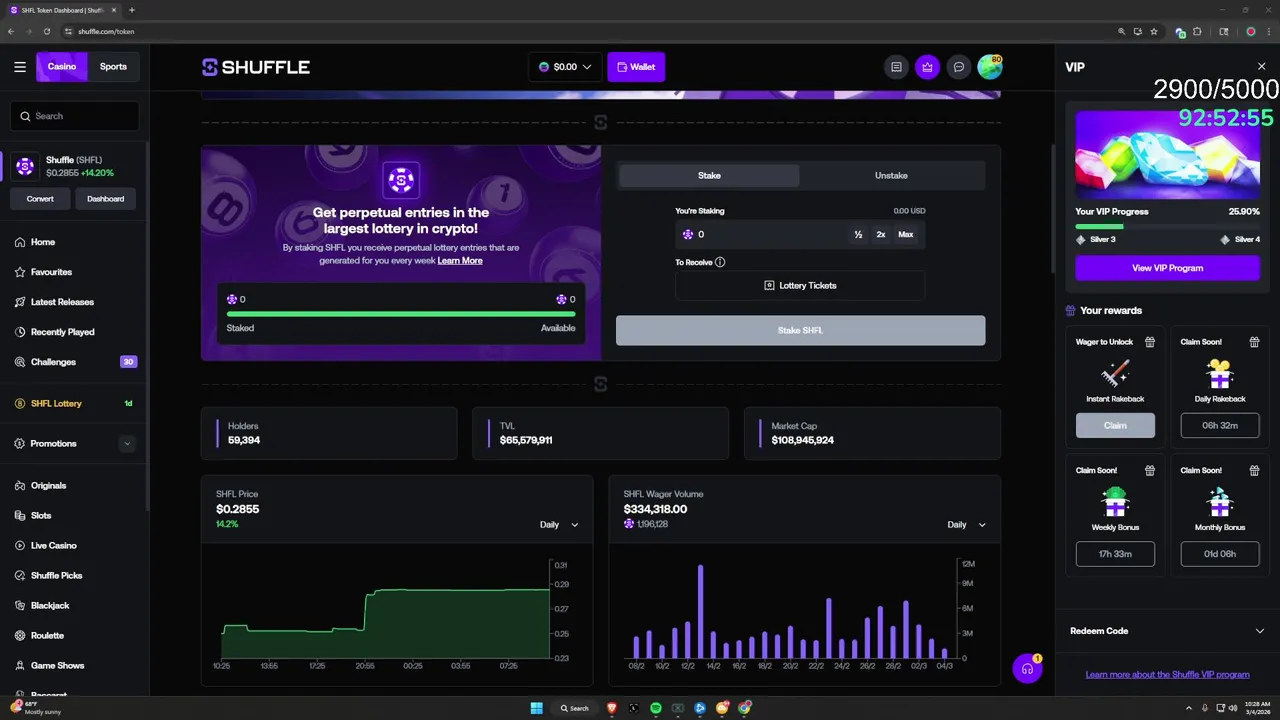
Task: Open browser extensions puzzle icon
Action: (1197, 31)
